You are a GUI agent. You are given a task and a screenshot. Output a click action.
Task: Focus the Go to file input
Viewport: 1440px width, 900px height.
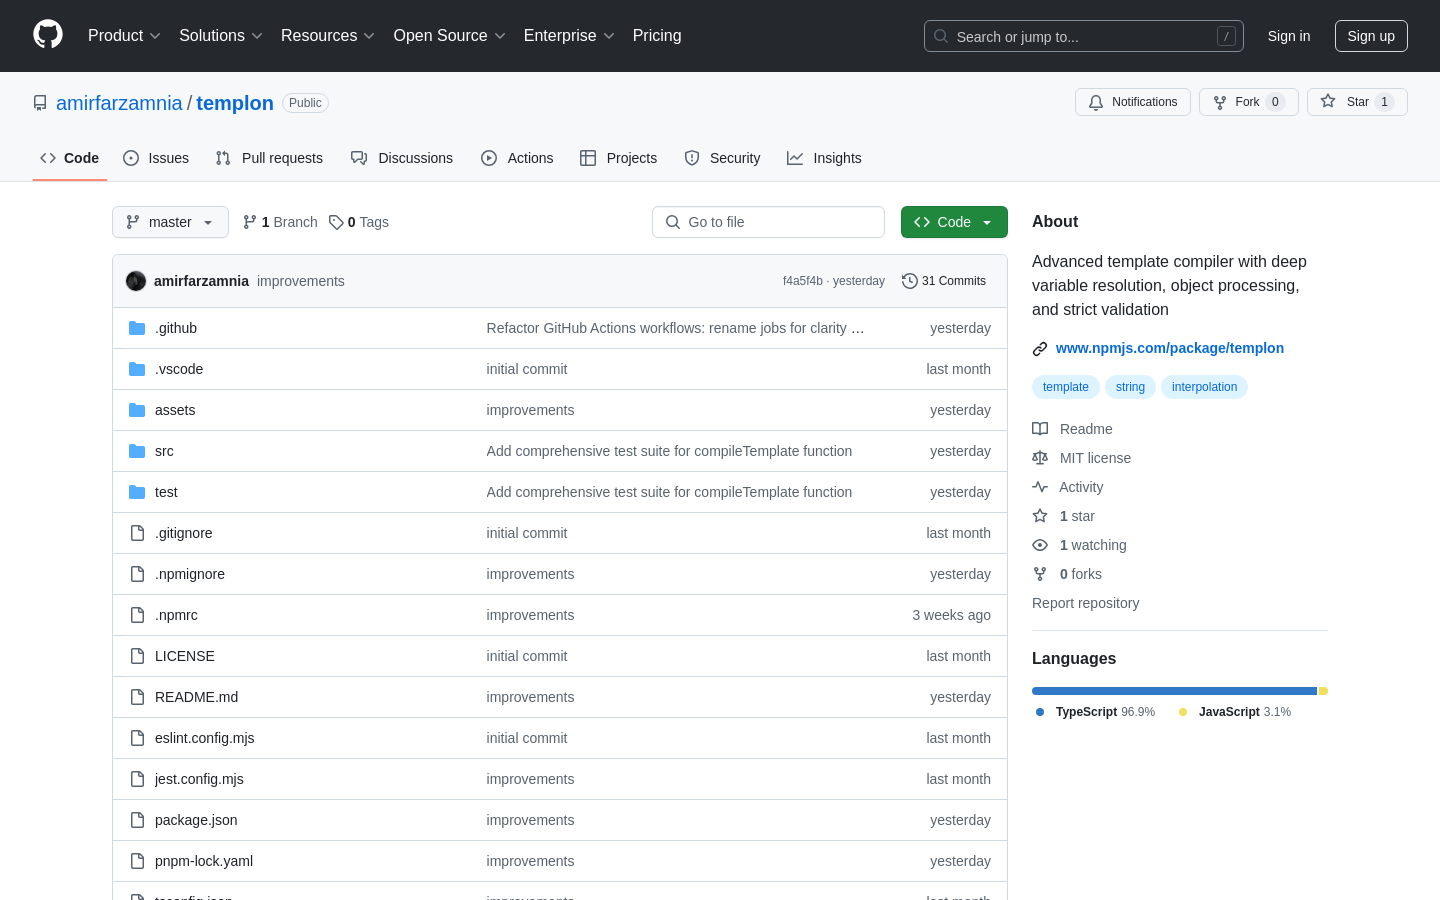point(768,222)
